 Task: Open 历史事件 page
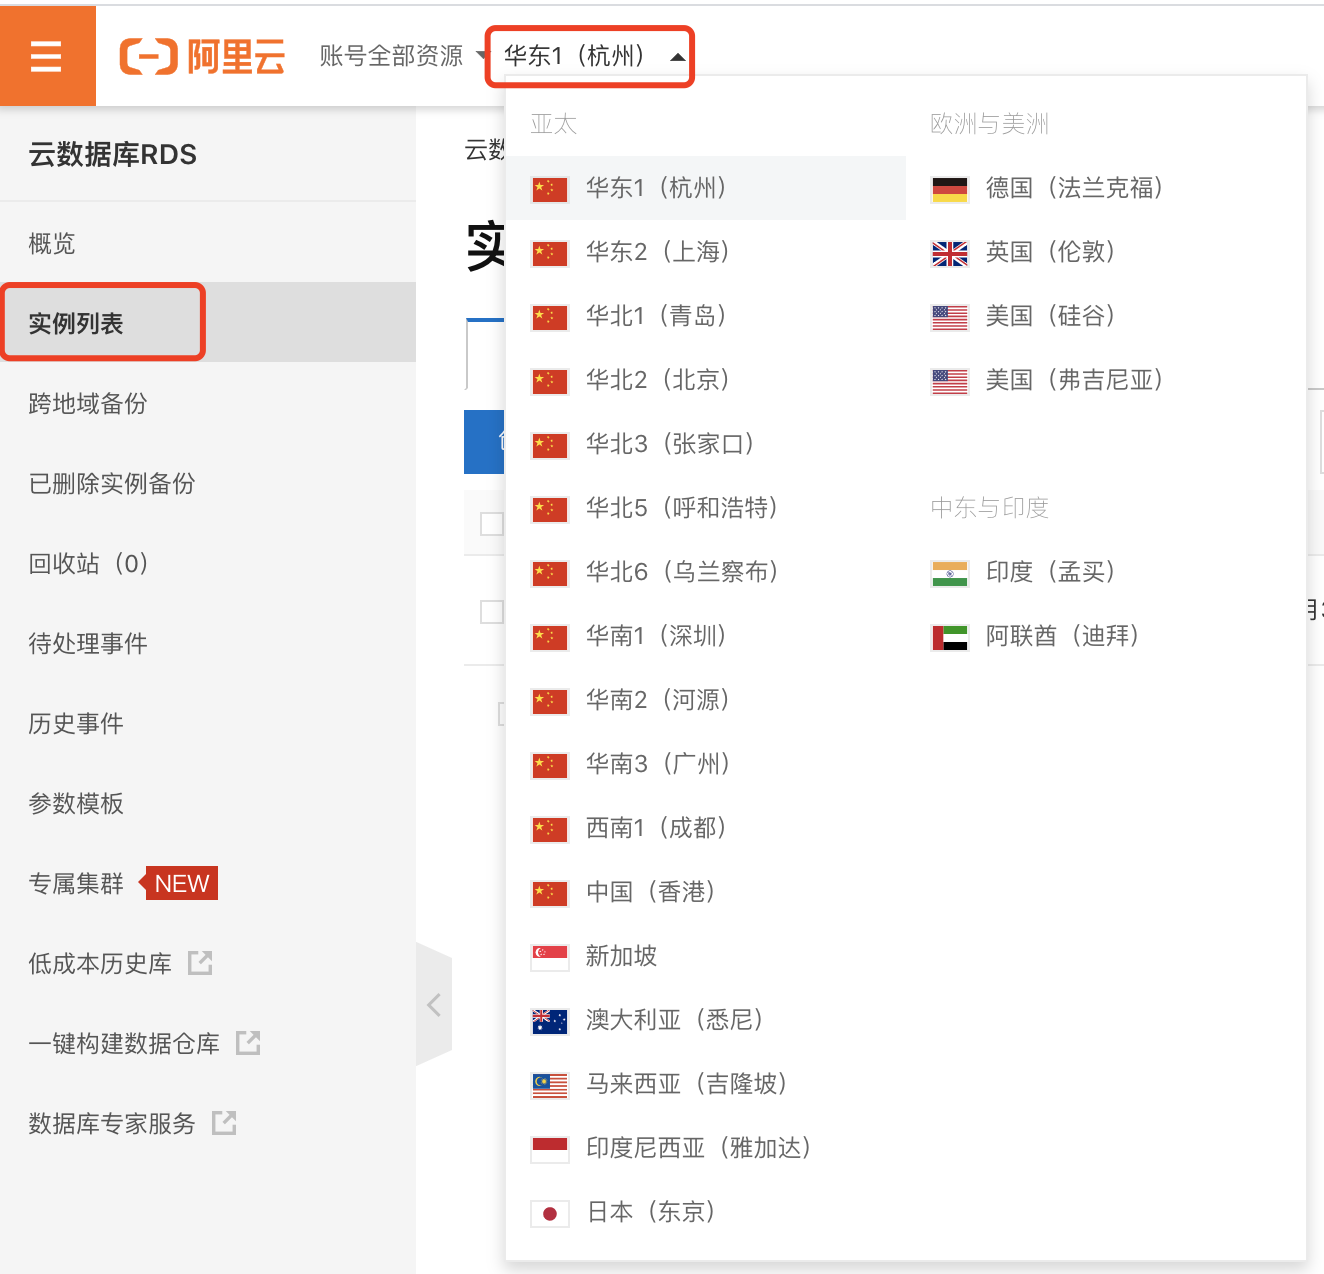(208, 723)
